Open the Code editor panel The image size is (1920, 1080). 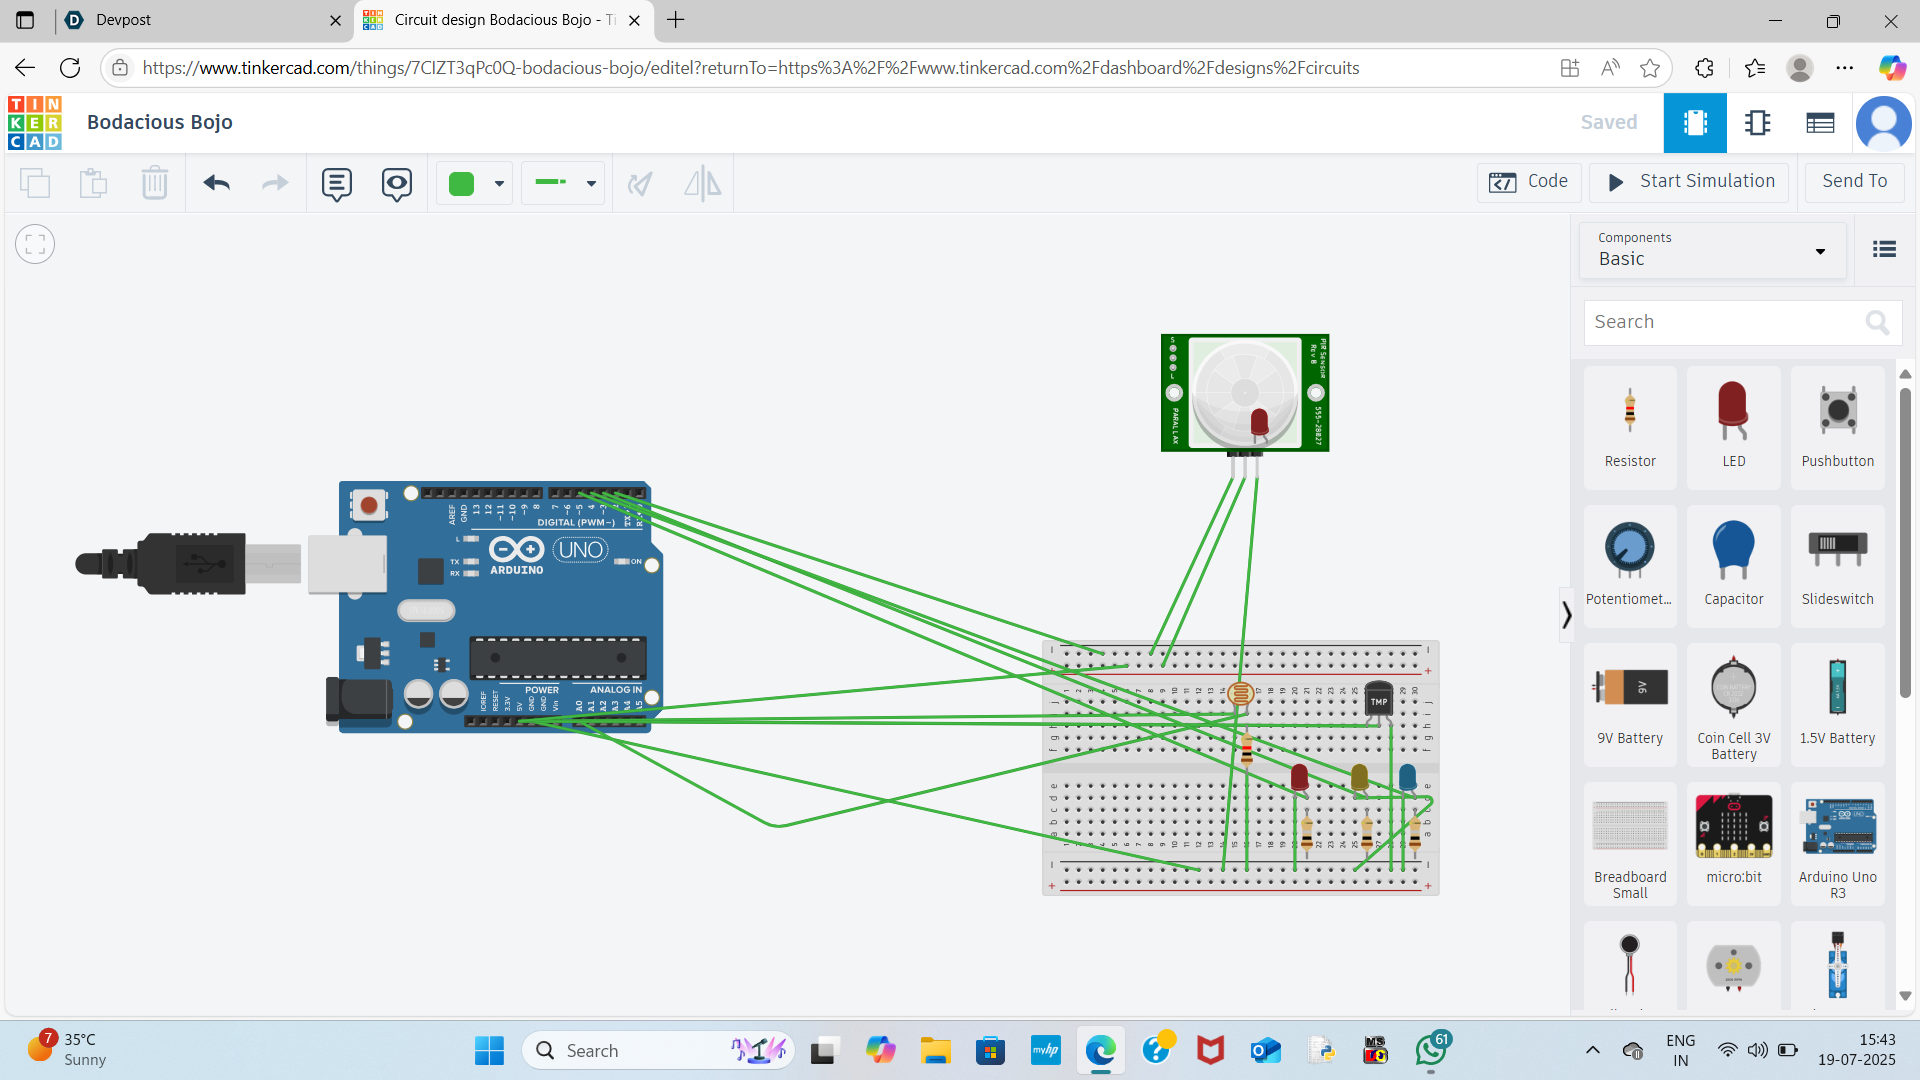click(1529, 181)
